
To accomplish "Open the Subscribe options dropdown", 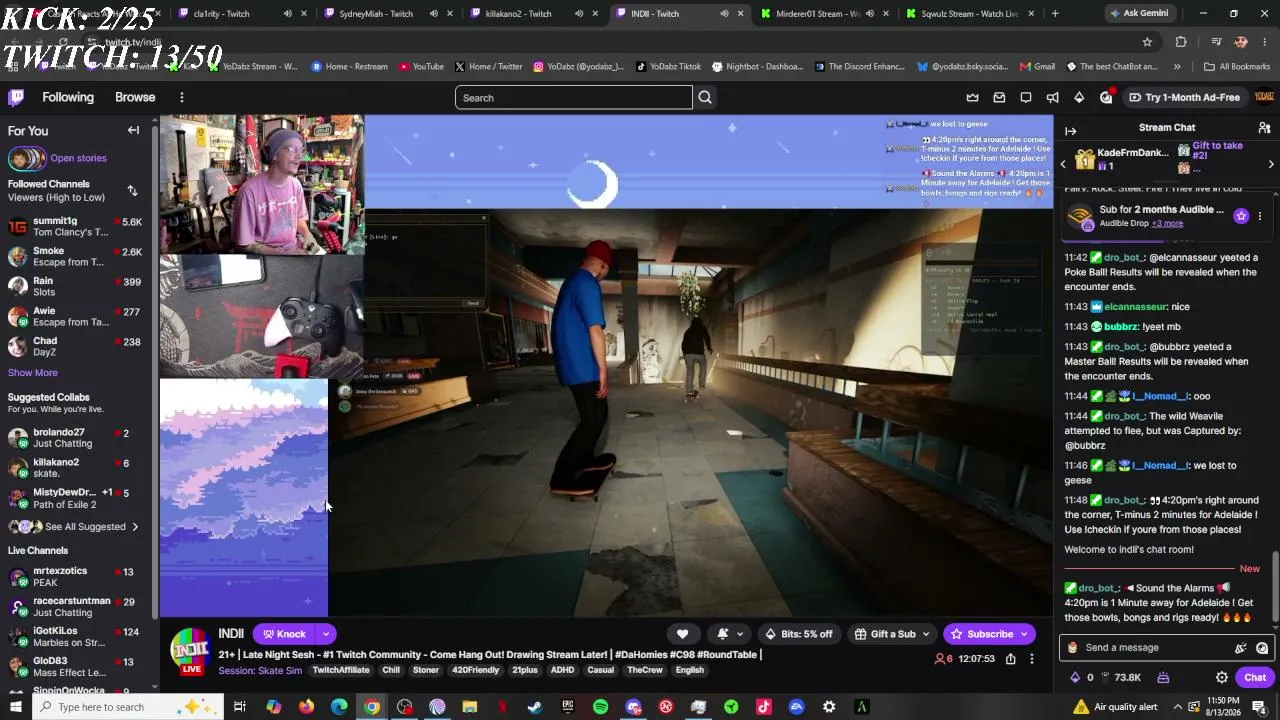I will 1024,634.
